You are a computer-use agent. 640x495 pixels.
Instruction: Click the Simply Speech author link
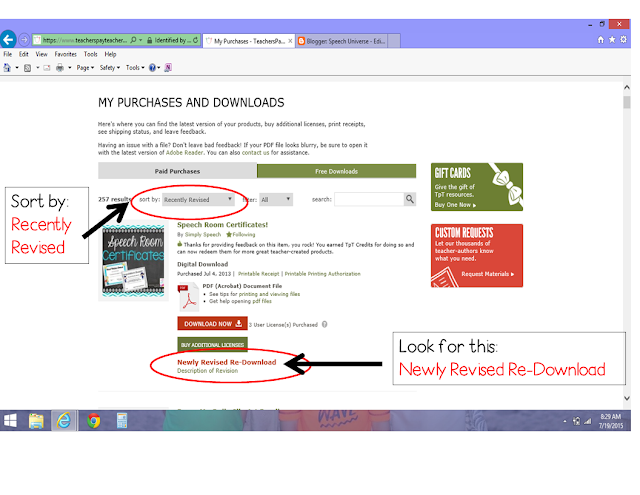pyautogui.click(x=203, y=235)
